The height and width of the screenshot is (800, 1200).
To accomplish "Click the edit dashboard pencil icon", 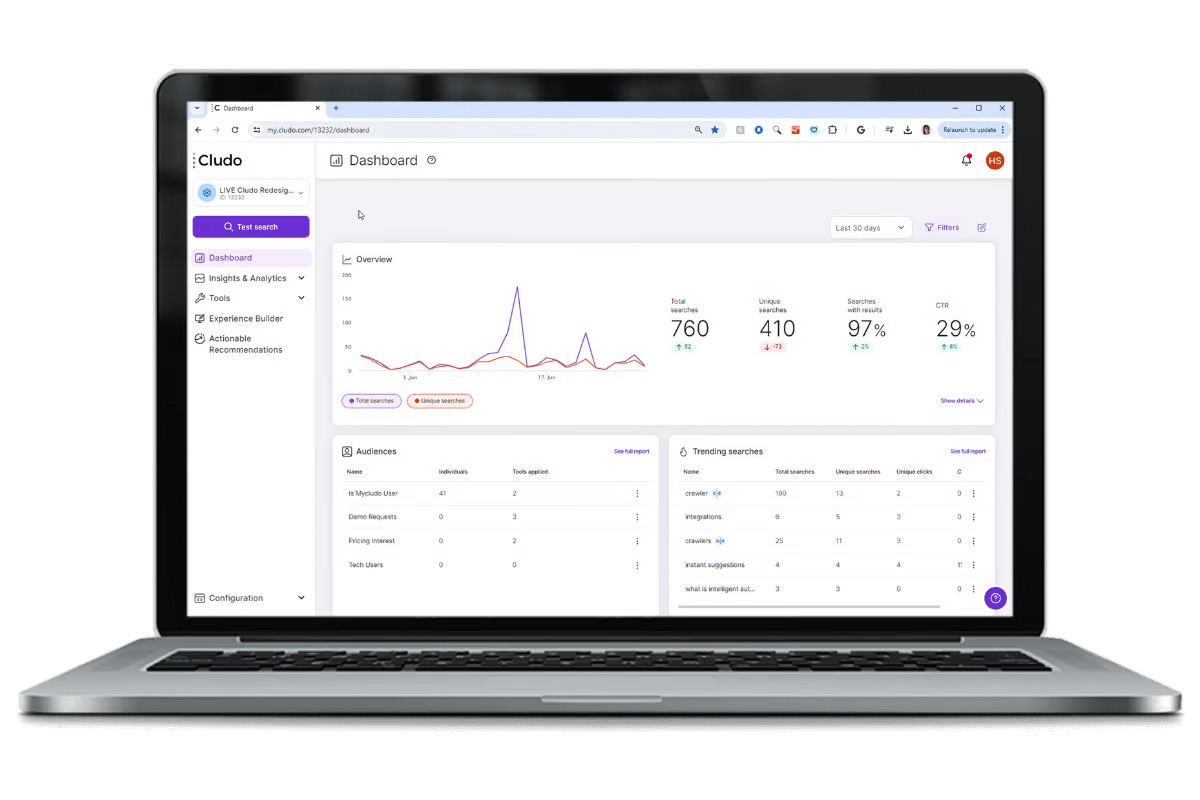I will click(982, 228).
